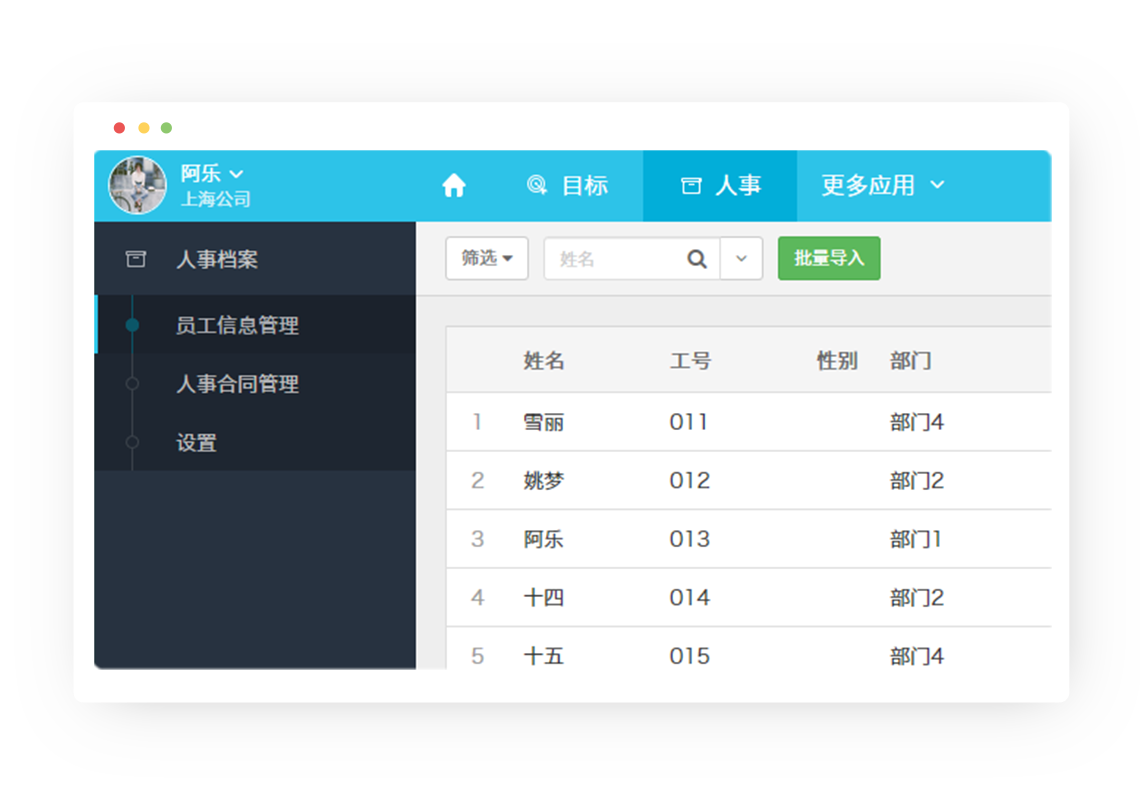Click the archive box icon beside 人事 tab

tap(691, 186)
